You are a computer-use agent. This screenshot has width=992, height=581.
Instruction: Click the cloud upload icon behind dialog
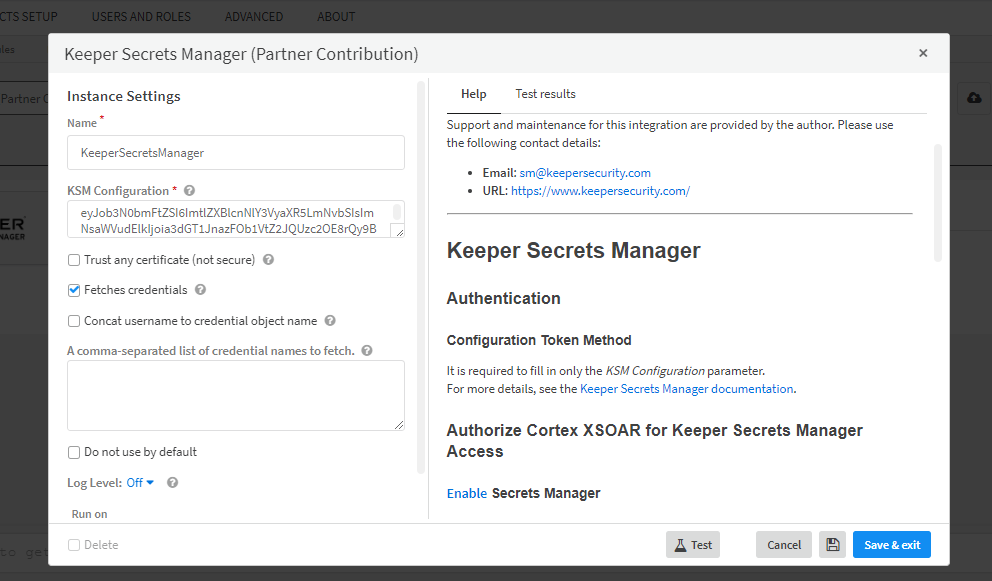[x=974, y=98]
